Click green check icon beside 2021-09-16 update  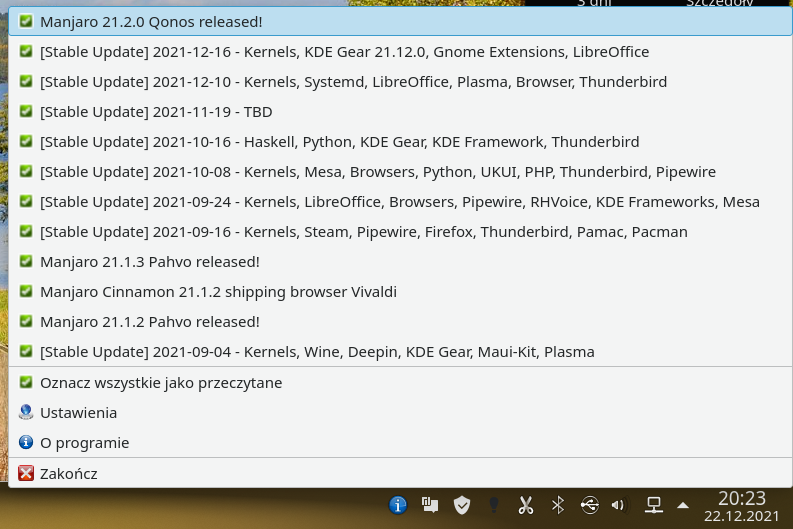26,231
